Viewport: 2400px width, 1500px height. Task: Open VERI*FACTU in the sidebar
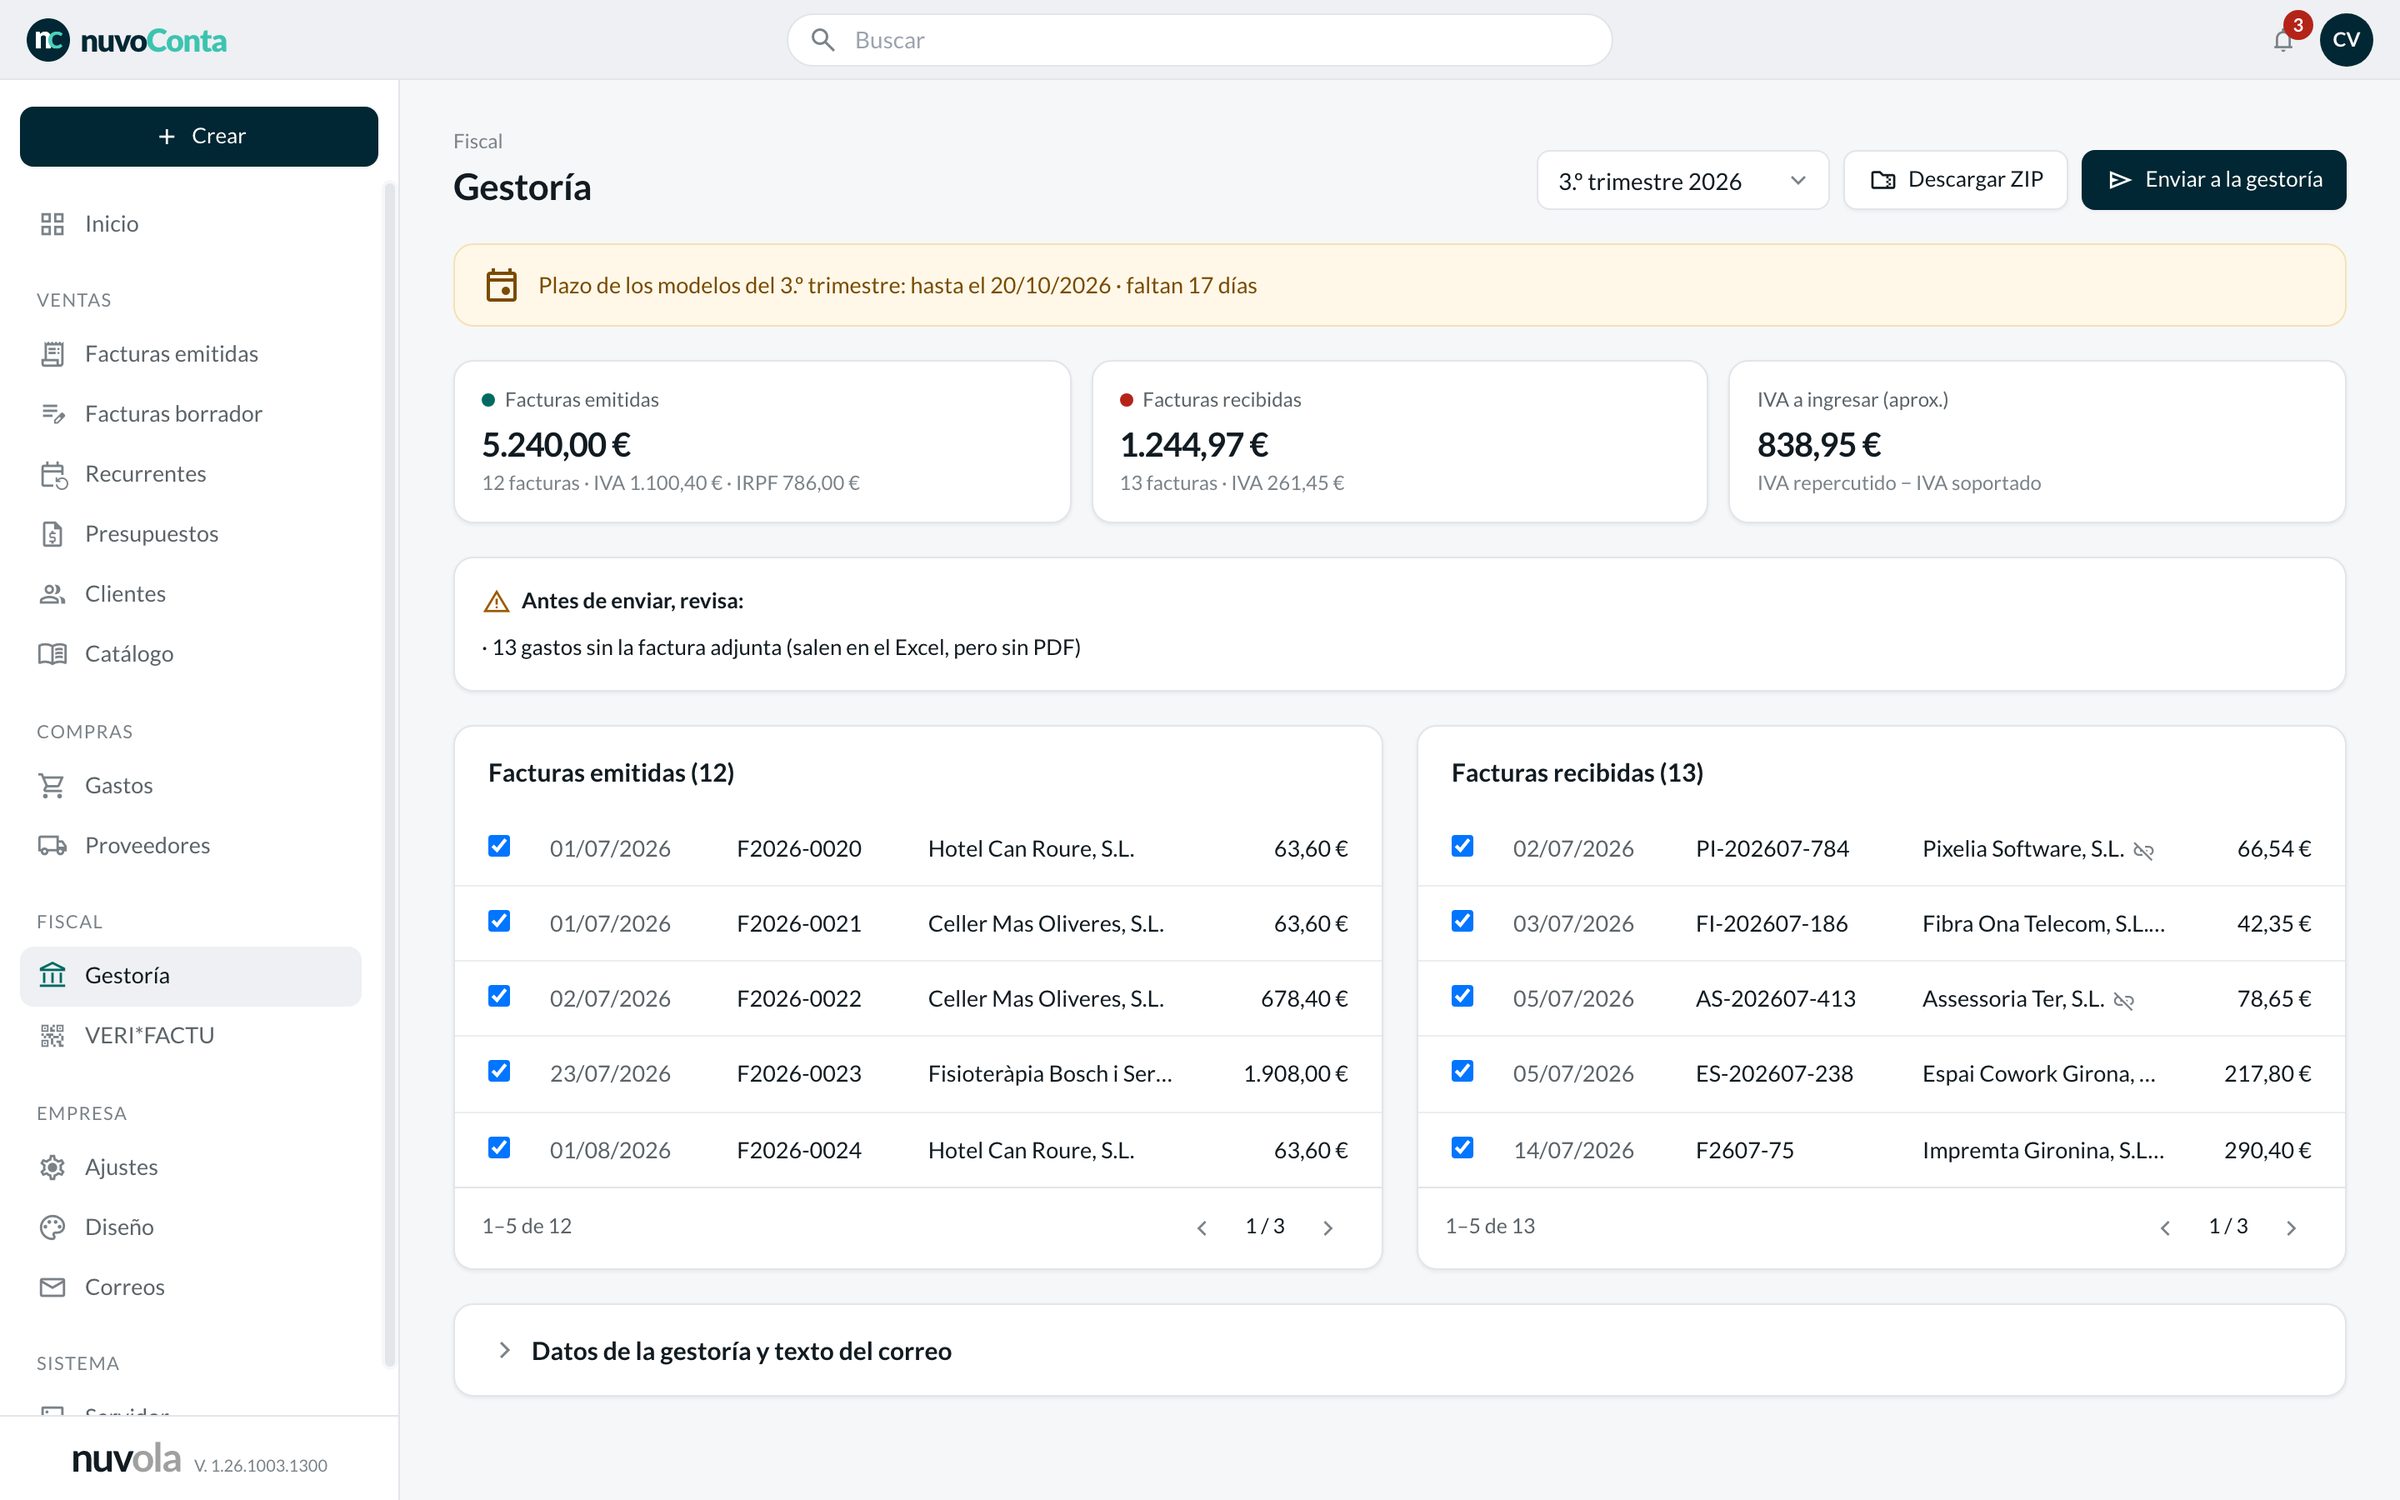coord(190,1036)
